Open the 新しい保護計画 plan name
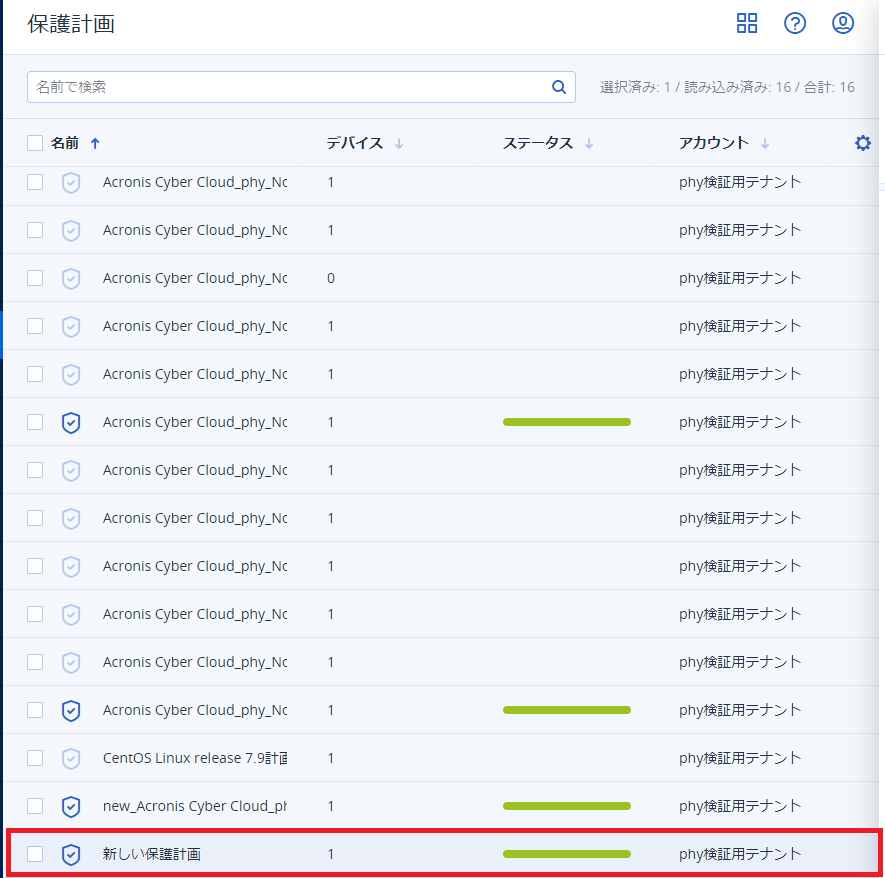Viewport: 885px width, 878px height. (x=152, y=854)
